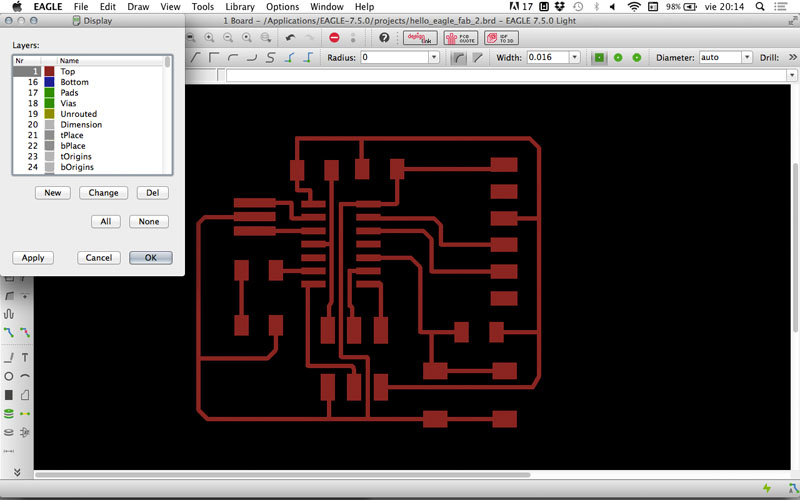Screen dimensions: 800x500
Task: Click the red Top layer color swatch
Action: click(x=49, y=71)
